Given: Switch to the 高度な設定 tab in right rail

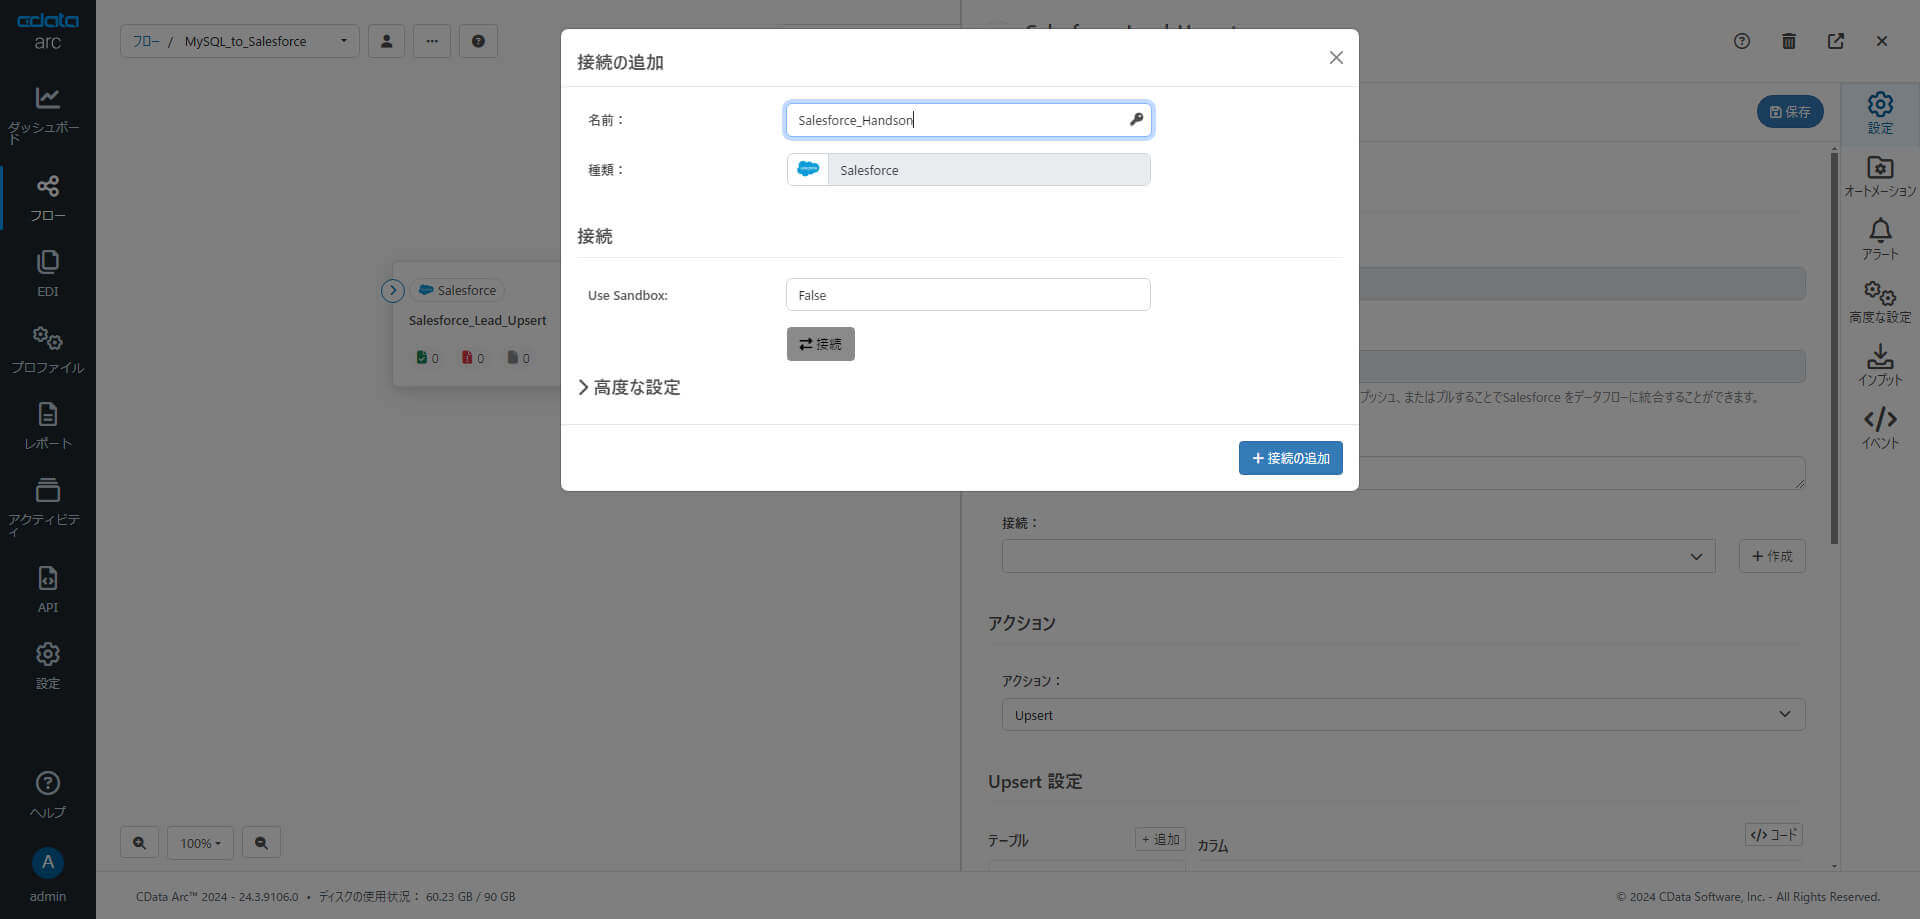Looking at the screenshot, I should click(x=1880, y=302).
